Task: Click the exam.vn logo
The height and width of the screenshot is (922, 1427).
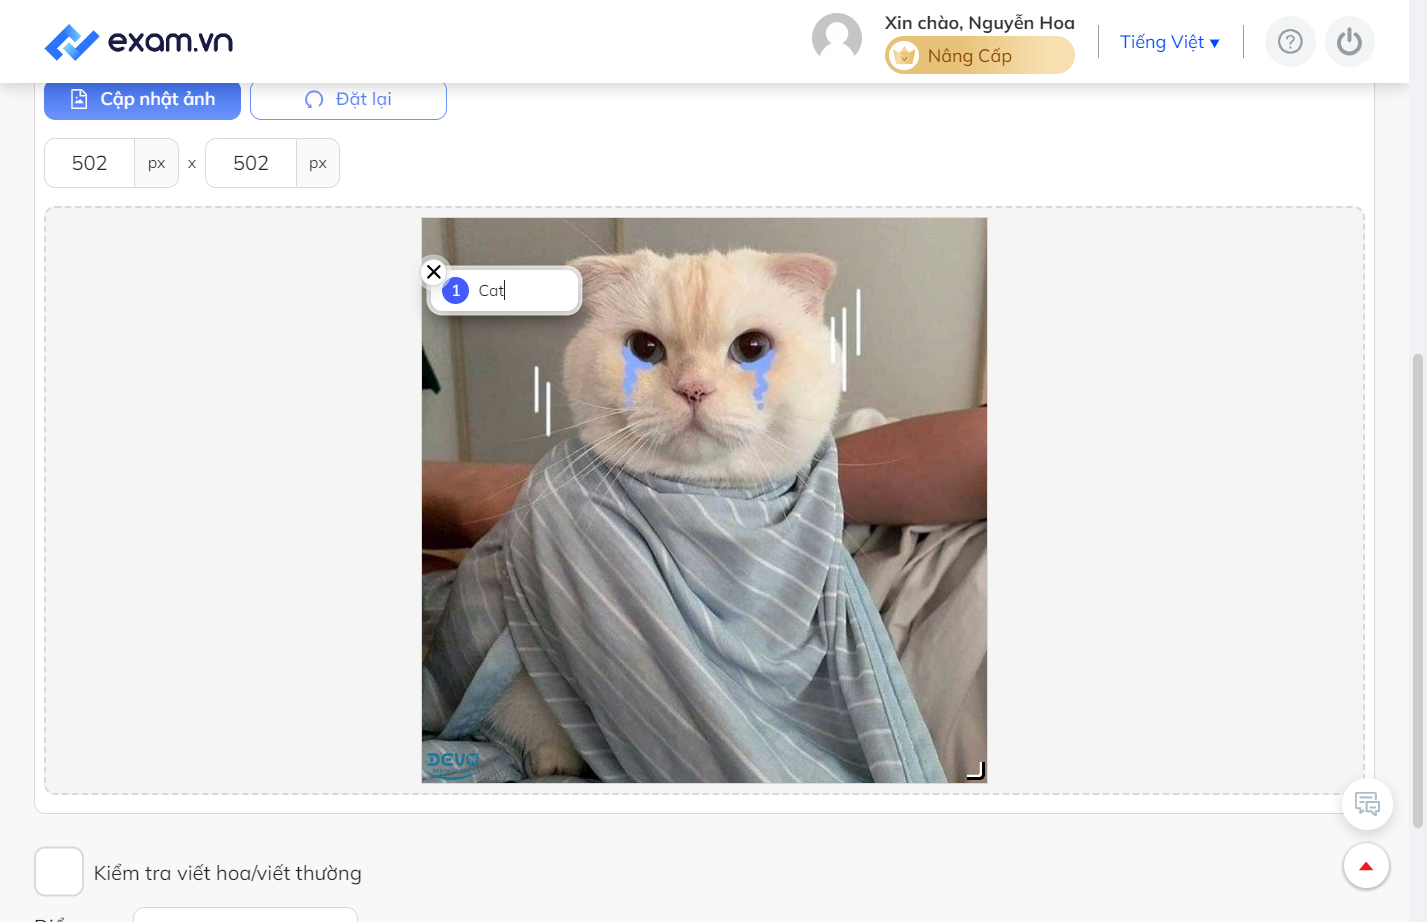Action: [x=139, y=42]
